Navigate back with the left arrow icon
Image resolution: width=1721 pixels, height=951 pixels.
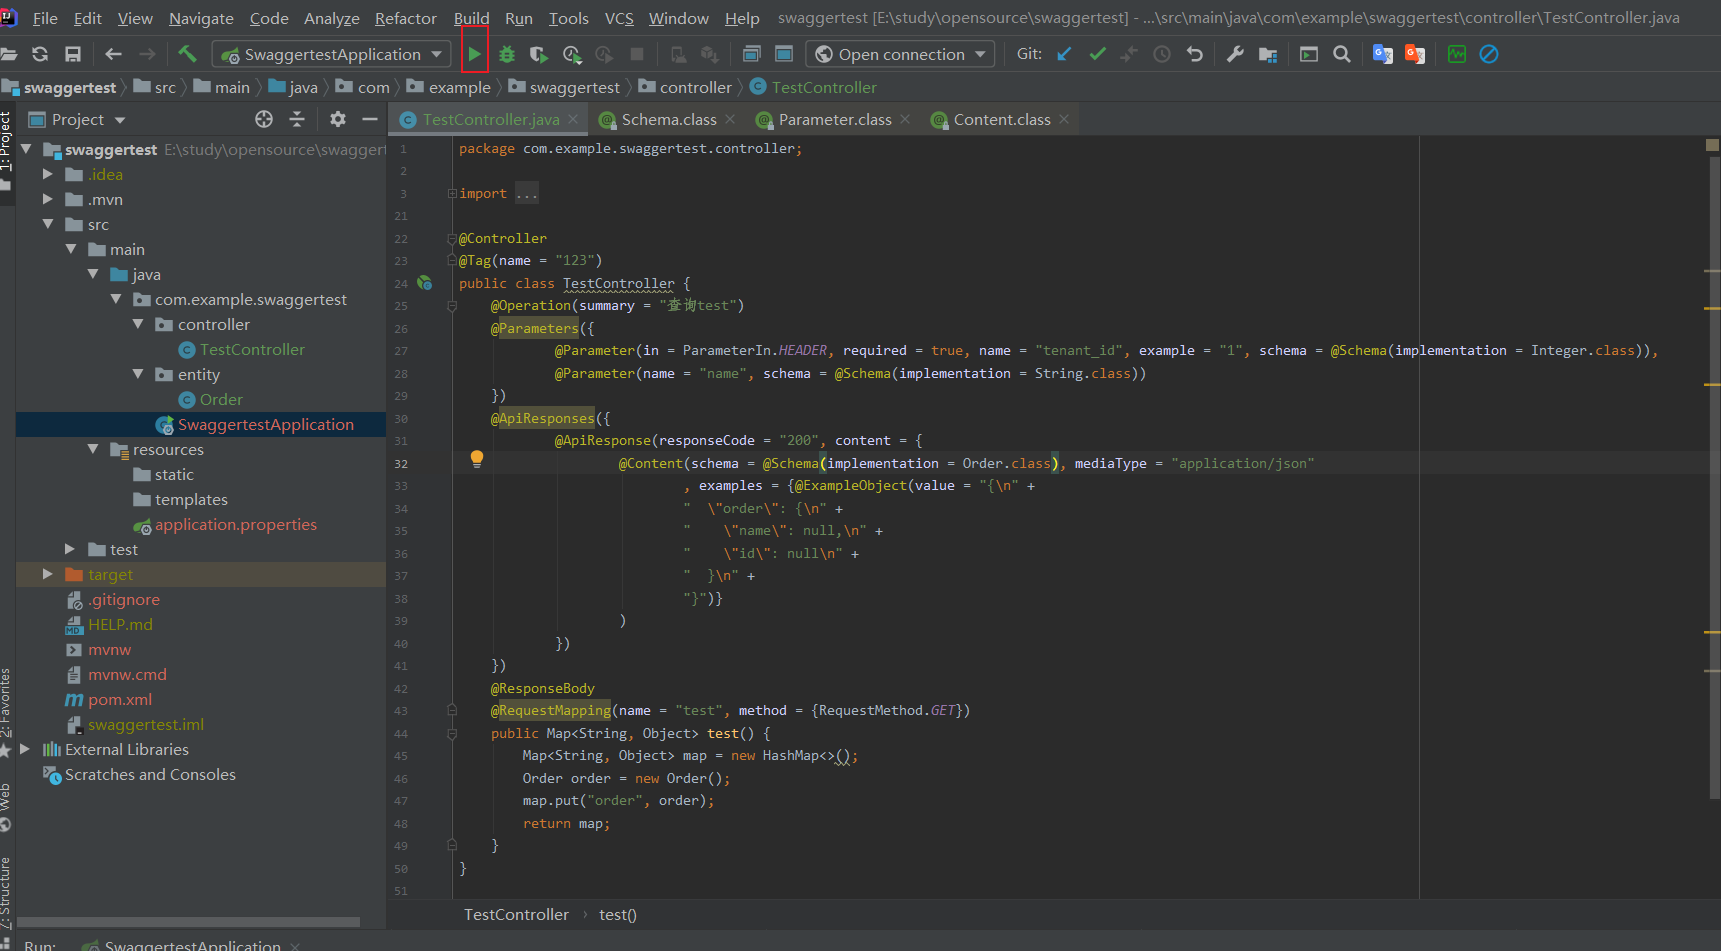tap(113, 54)
